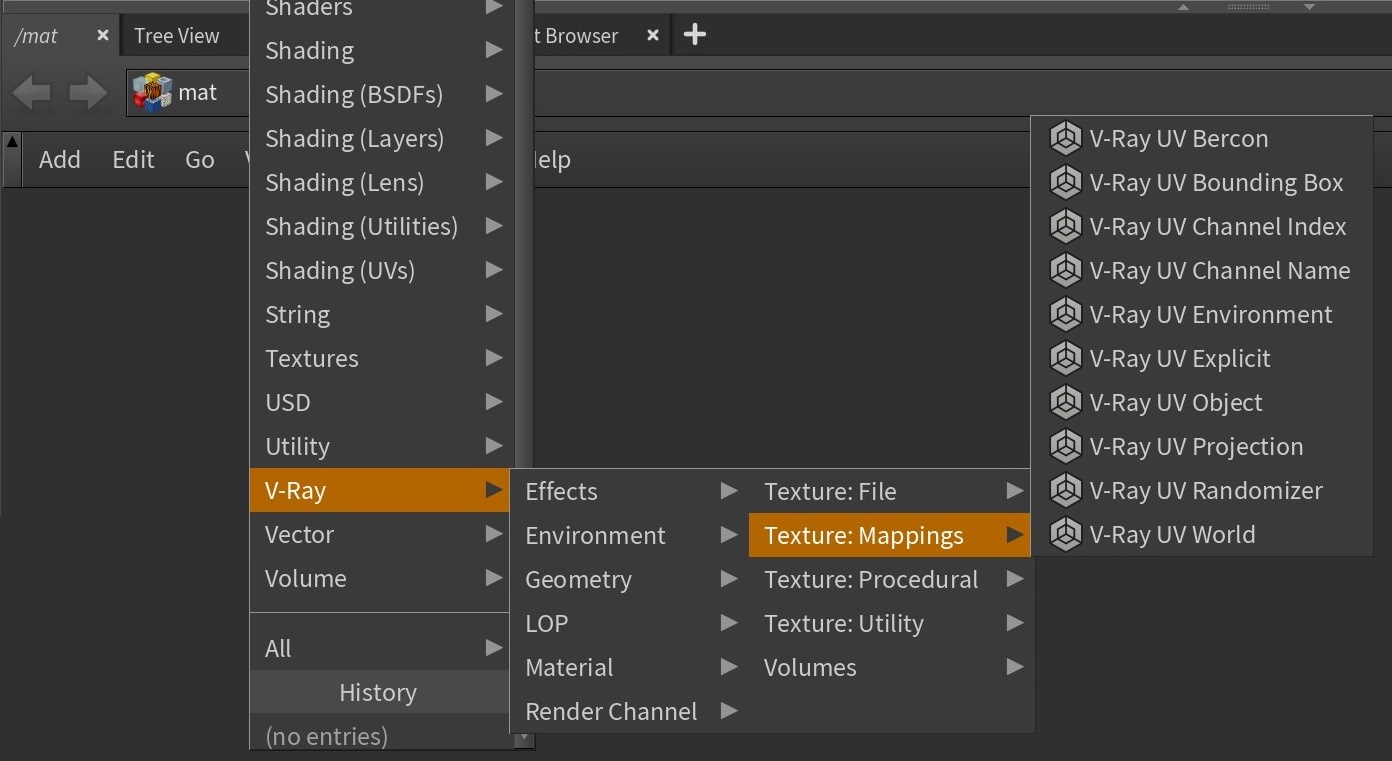This screenshot has height=761, width=1392.
Task: Click the V-Ray UV Projection icon
Action: (x=1065, y=446)
